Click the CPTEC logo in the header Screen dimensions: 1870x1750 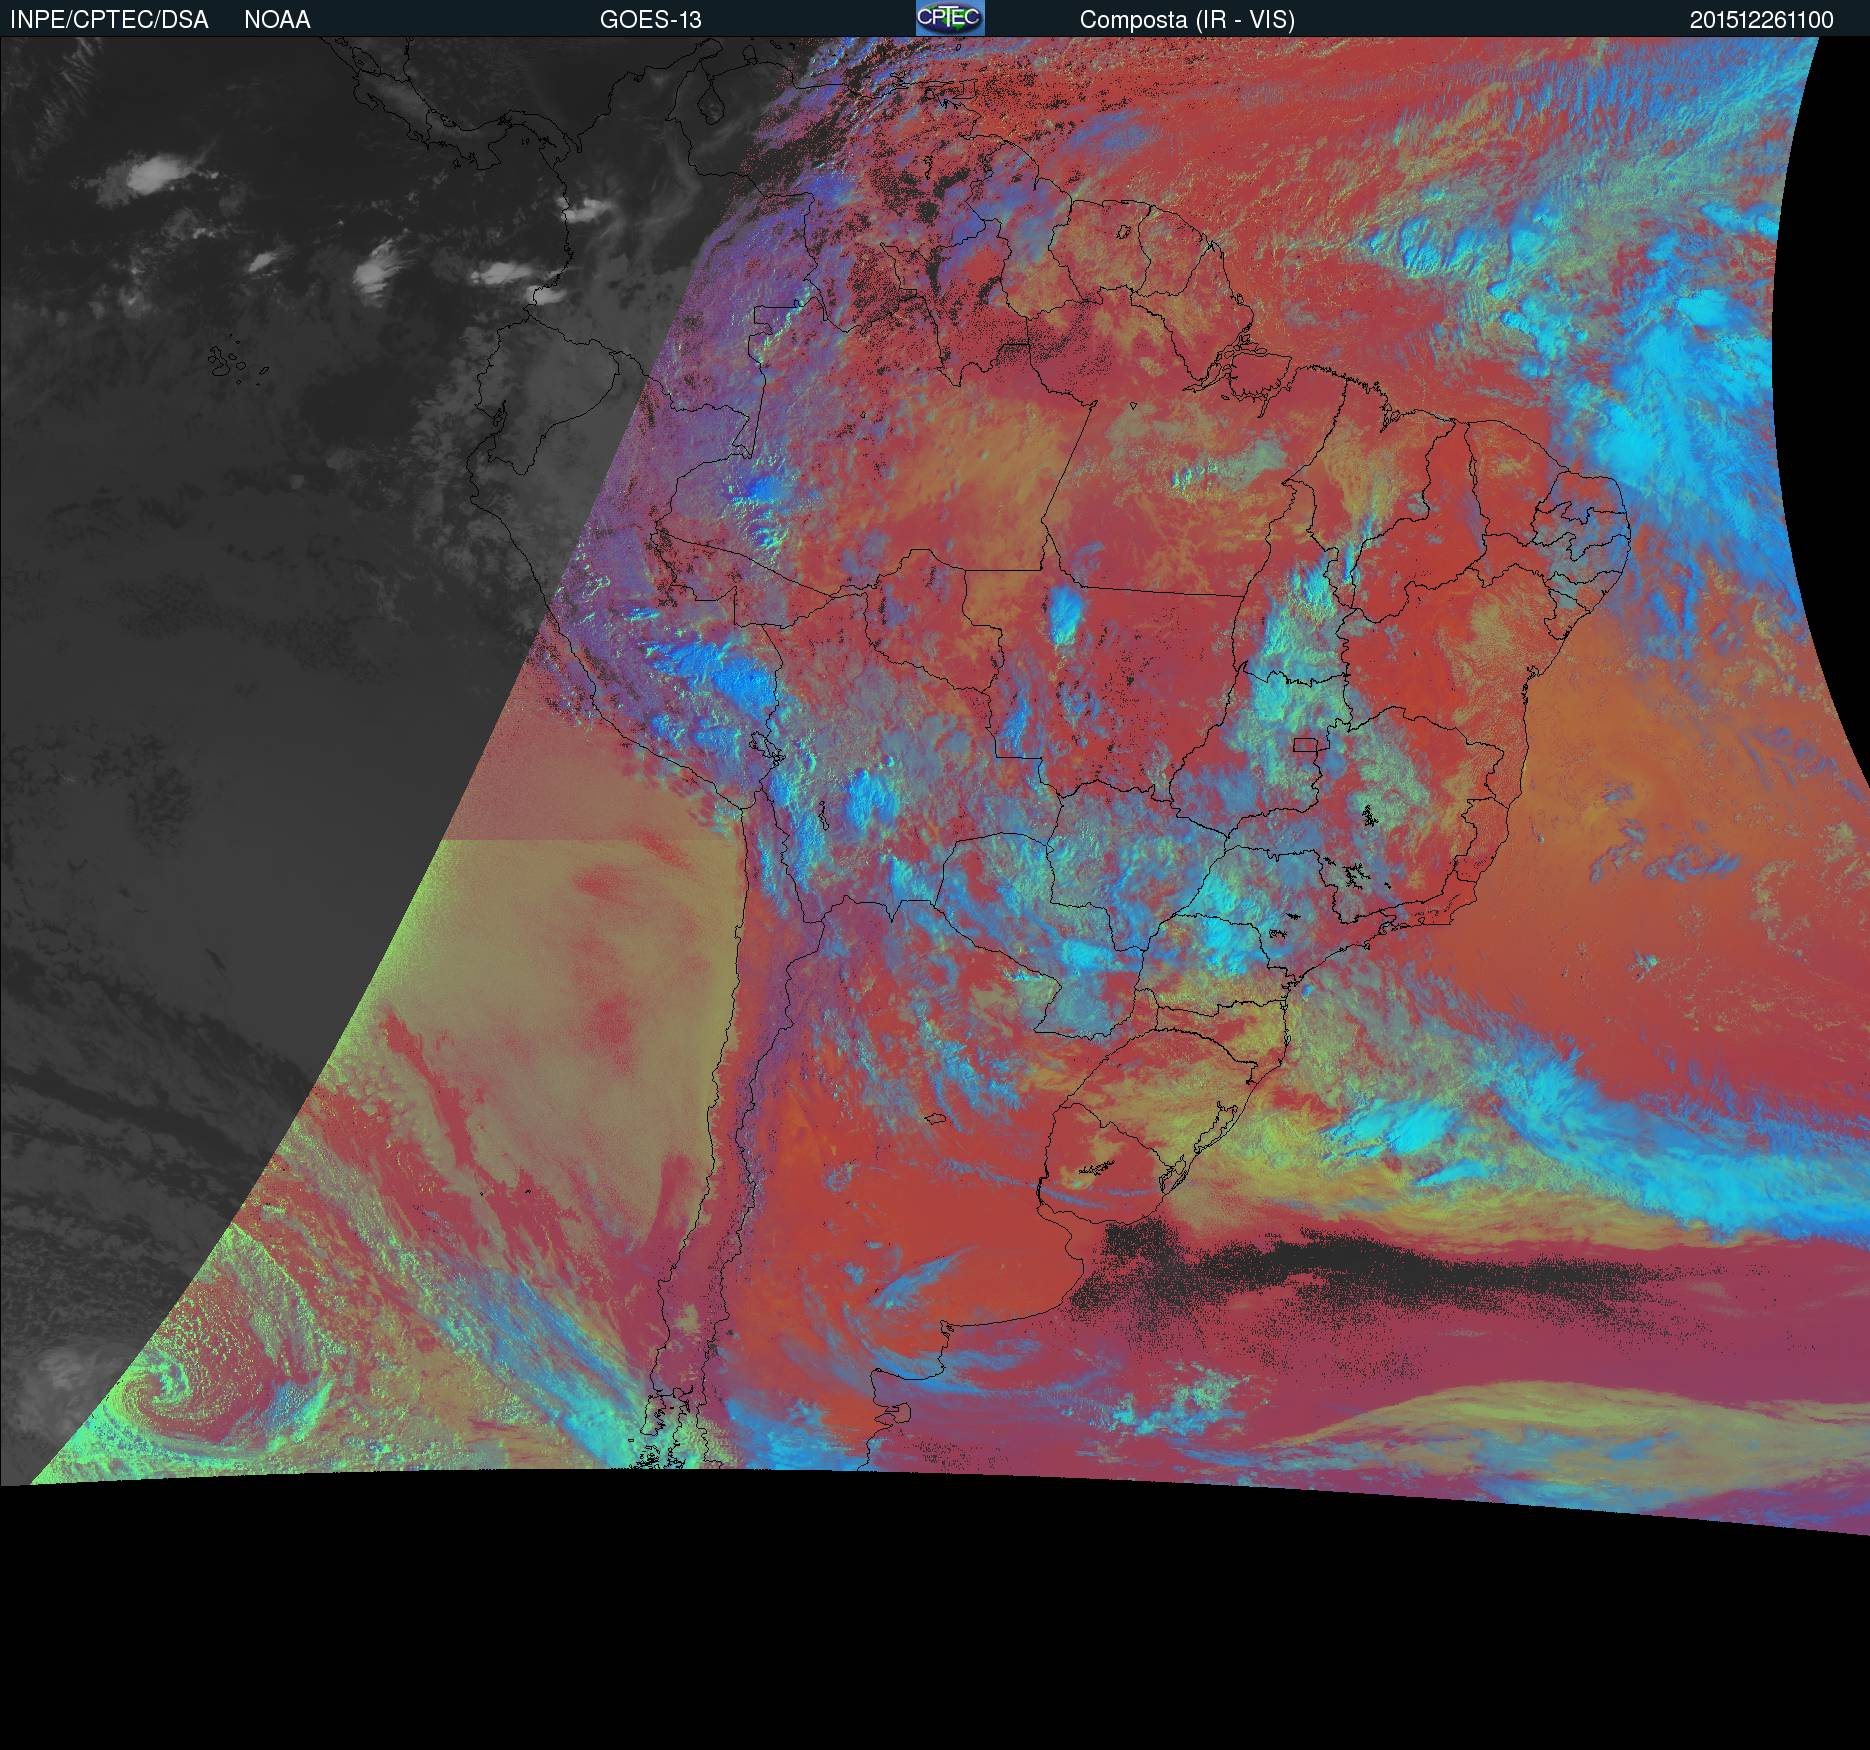tap(950, 18)
